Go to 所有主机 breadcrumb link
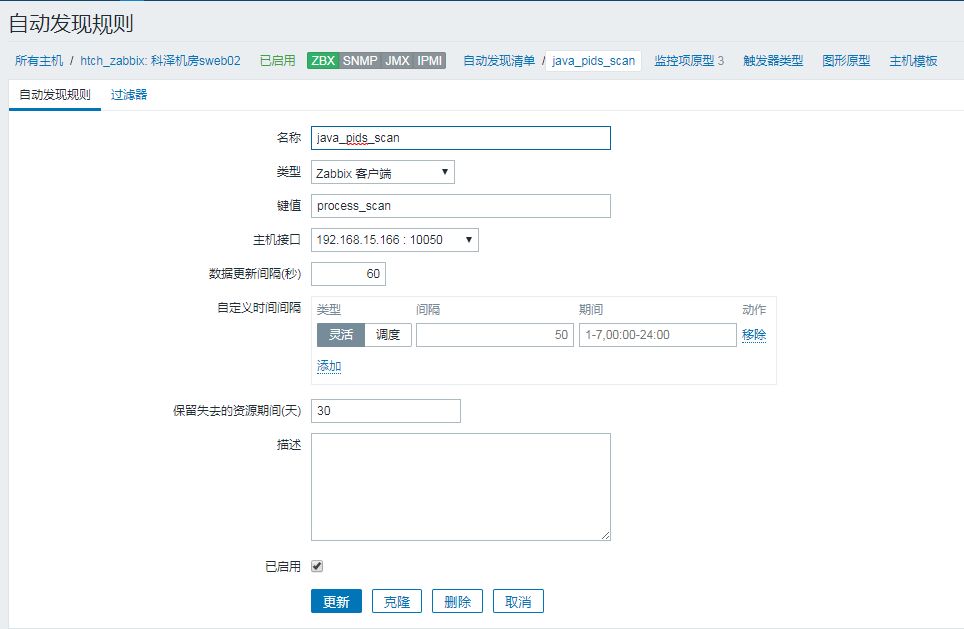 [39, 60]
